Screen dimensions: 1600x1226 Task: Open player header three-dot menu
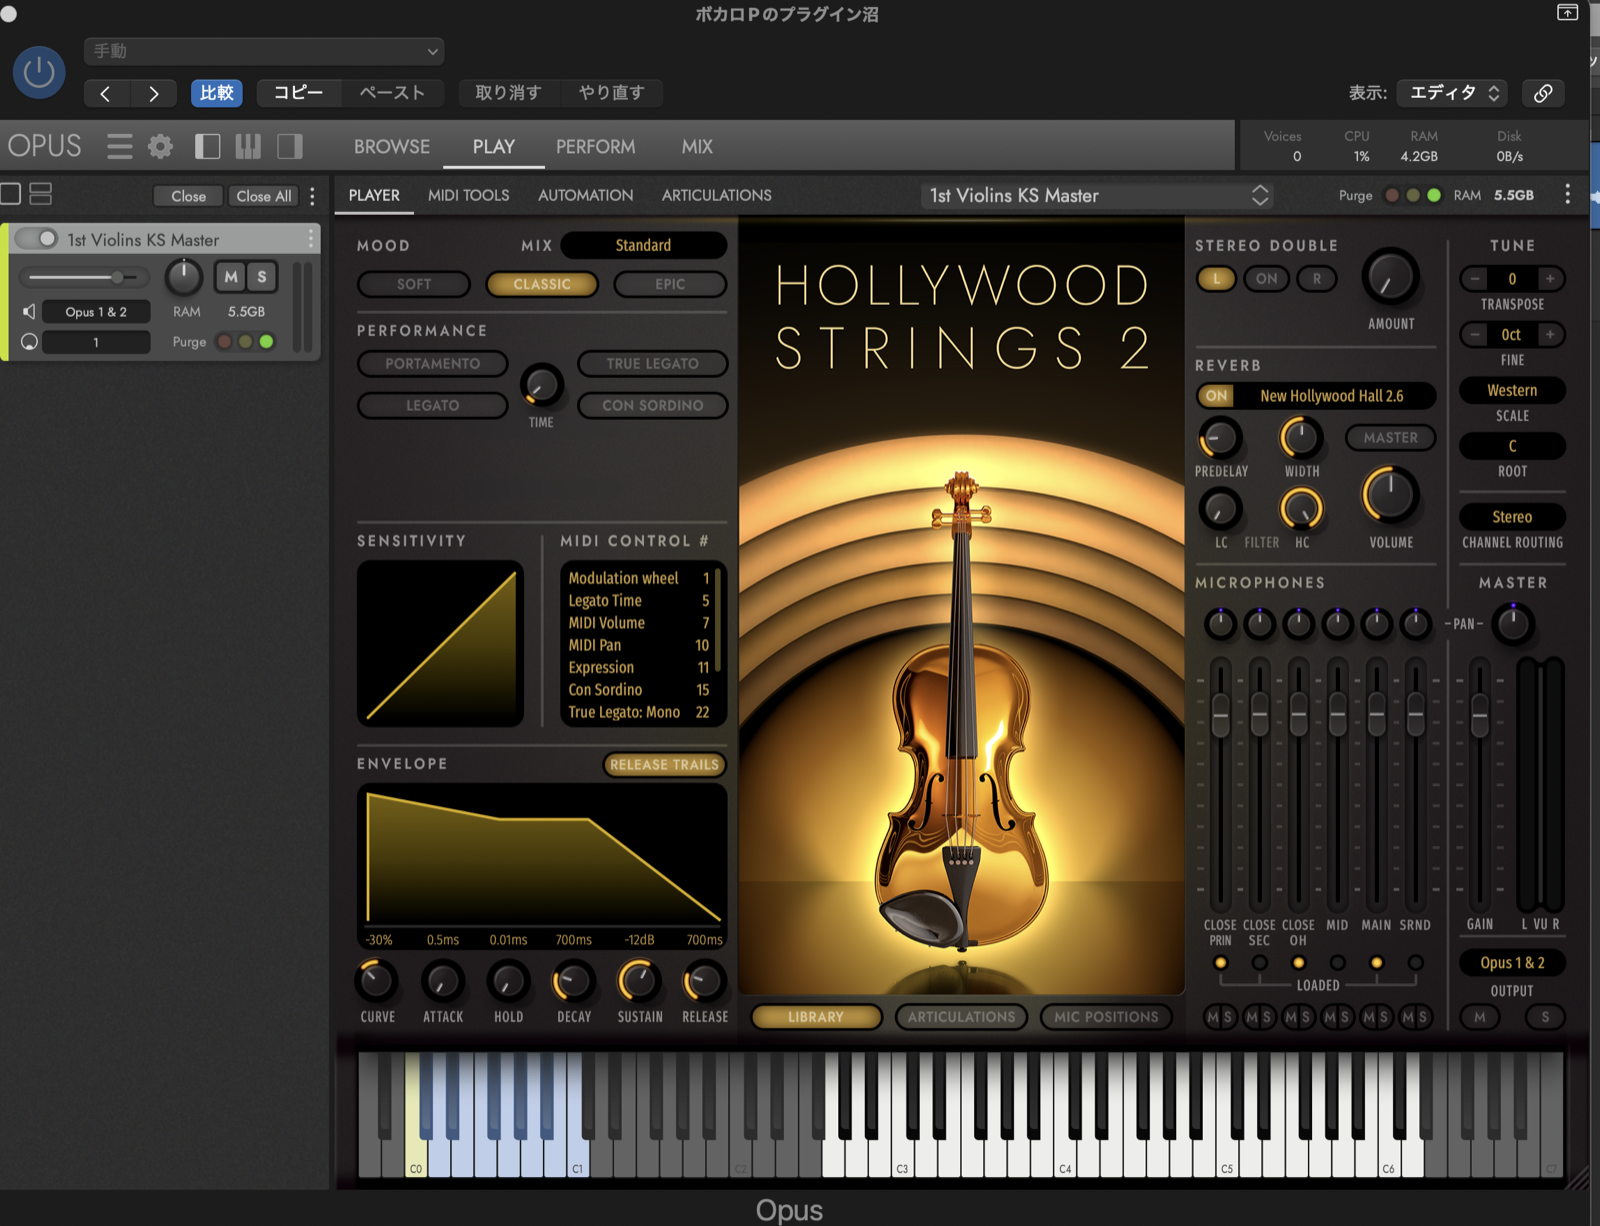[1567, 194]
